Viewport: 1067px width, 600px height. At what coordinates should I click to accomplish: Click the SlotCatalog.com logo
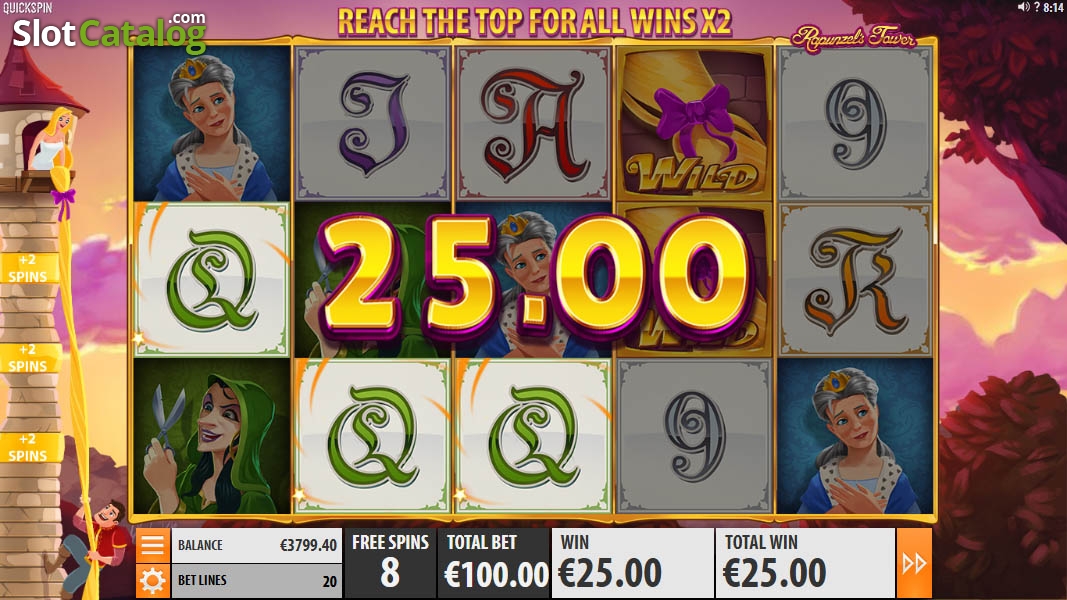[x=109, y=31]
